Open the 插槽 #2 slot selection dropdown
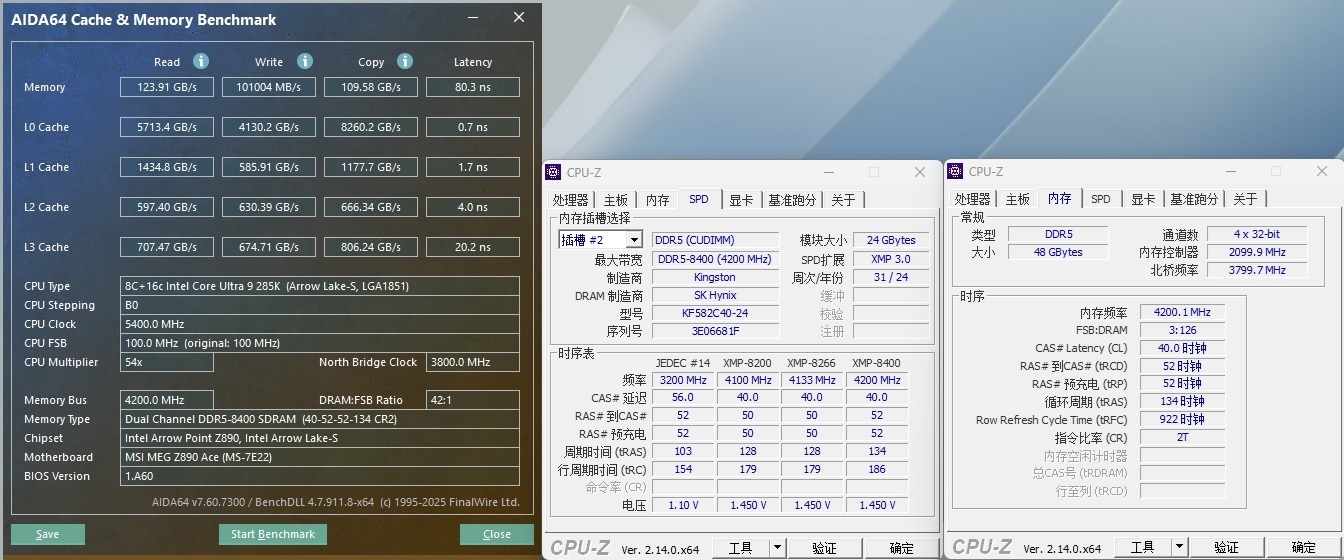 (633, 240)
